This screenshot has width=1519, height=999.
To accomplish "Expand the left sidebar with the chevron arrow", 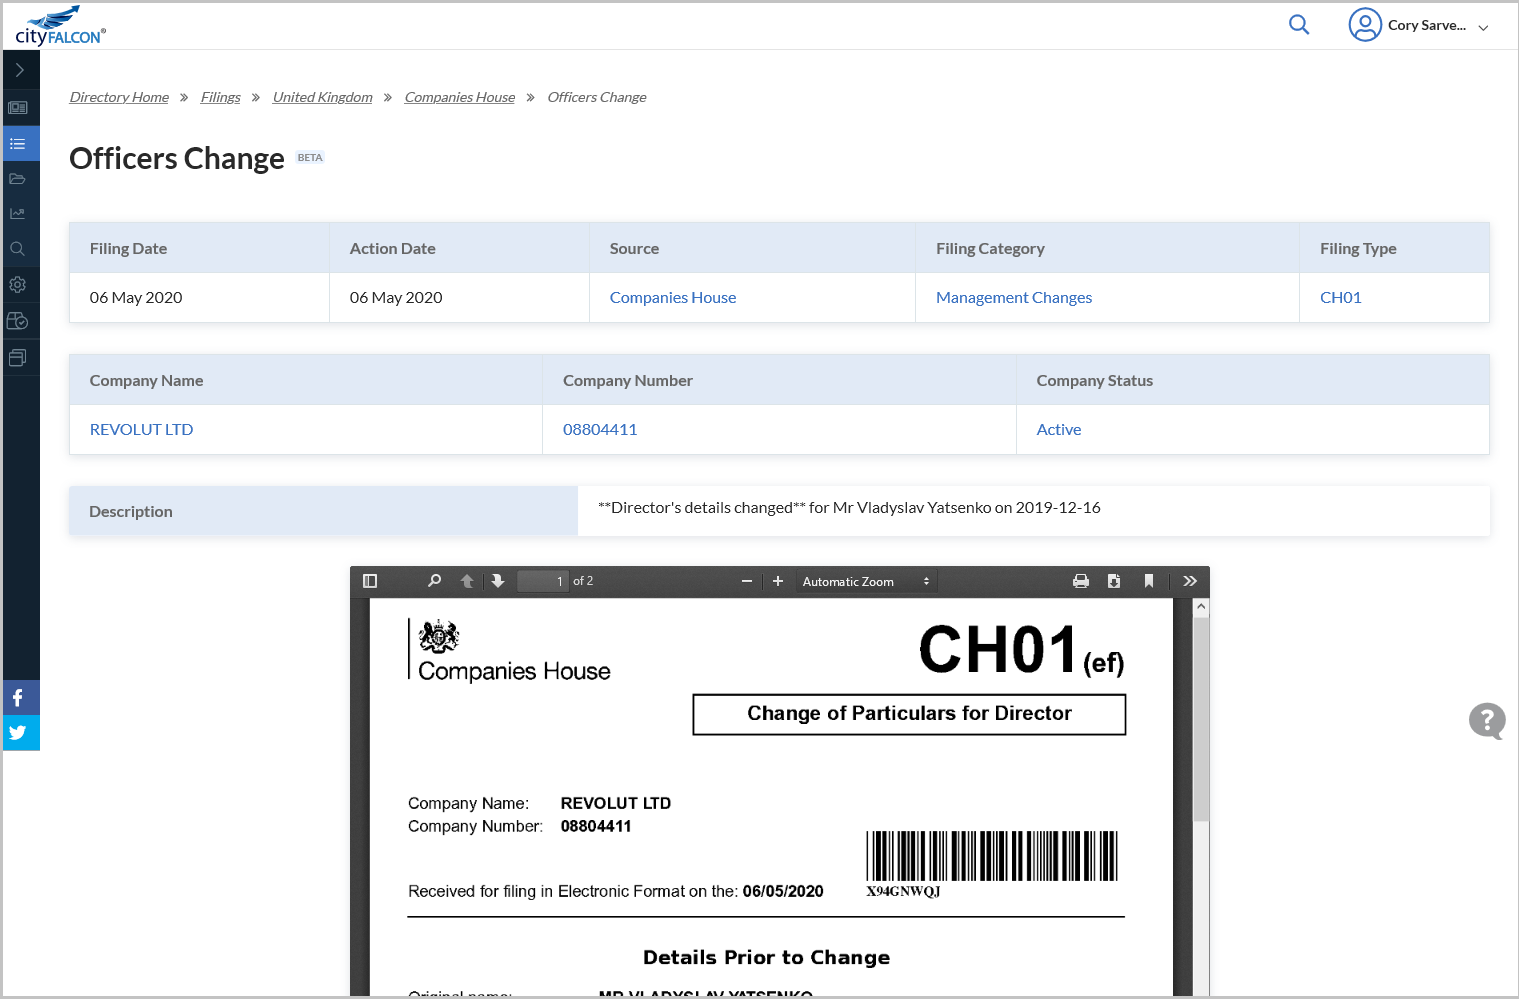I will click(x=19, y=70).
